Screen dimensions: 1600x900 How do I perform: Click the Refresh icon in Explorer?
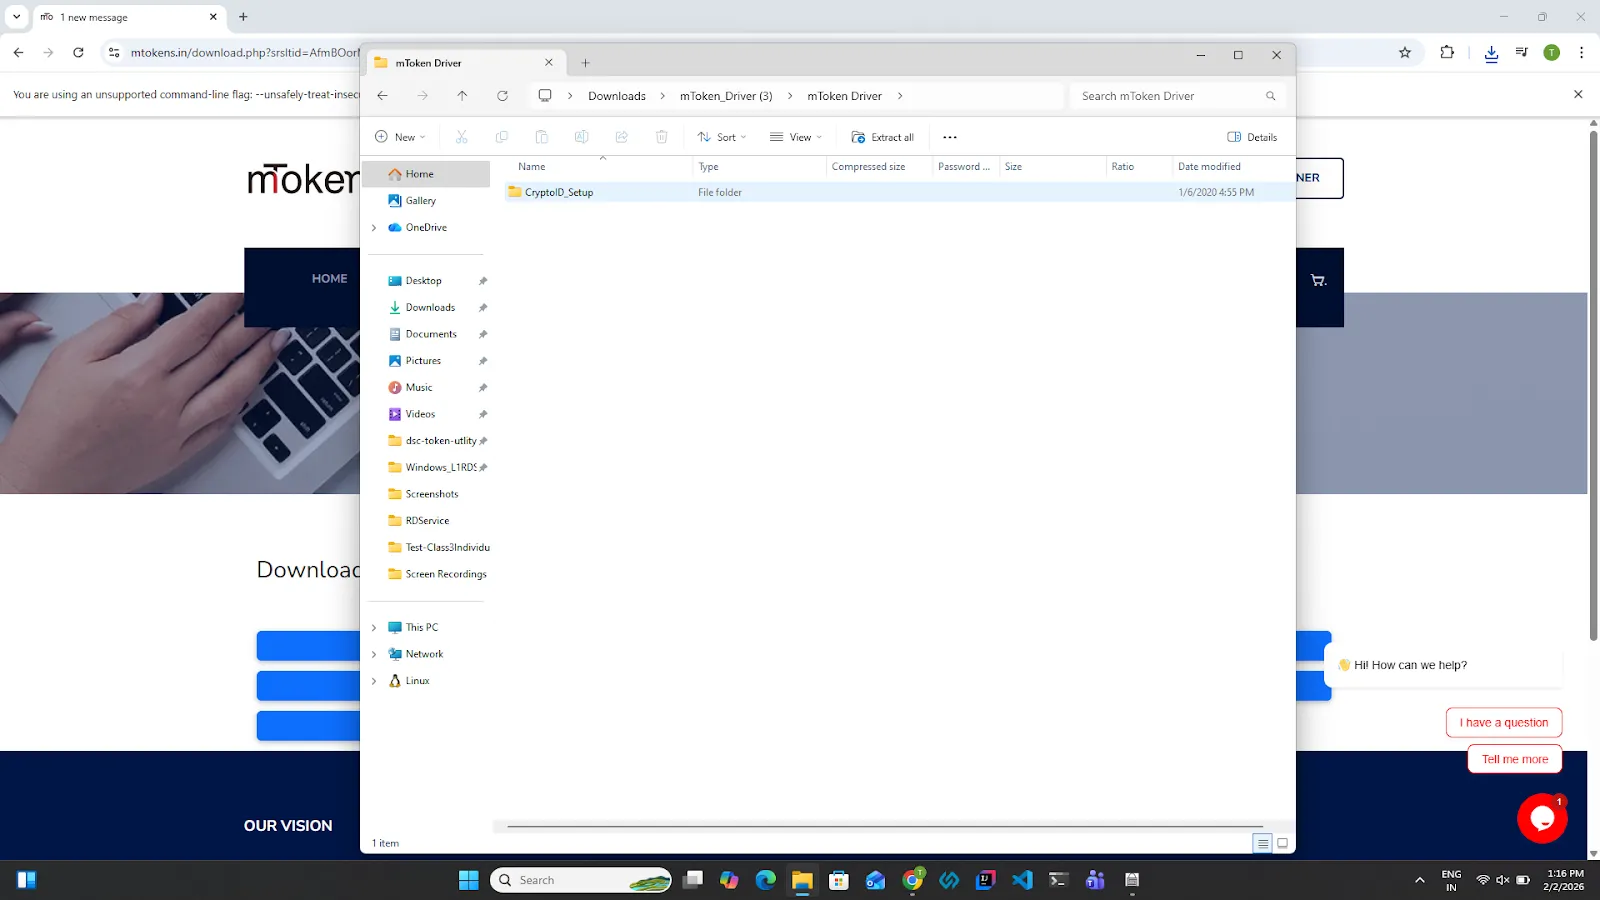(502, 96)
